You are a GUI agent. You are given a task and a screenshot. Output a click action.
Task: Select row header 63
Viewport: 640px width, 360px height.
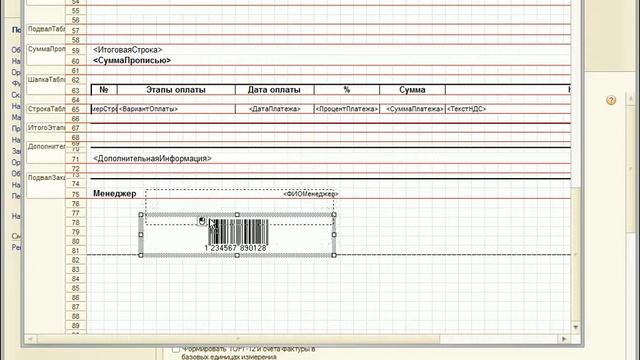tap(76, 90)
